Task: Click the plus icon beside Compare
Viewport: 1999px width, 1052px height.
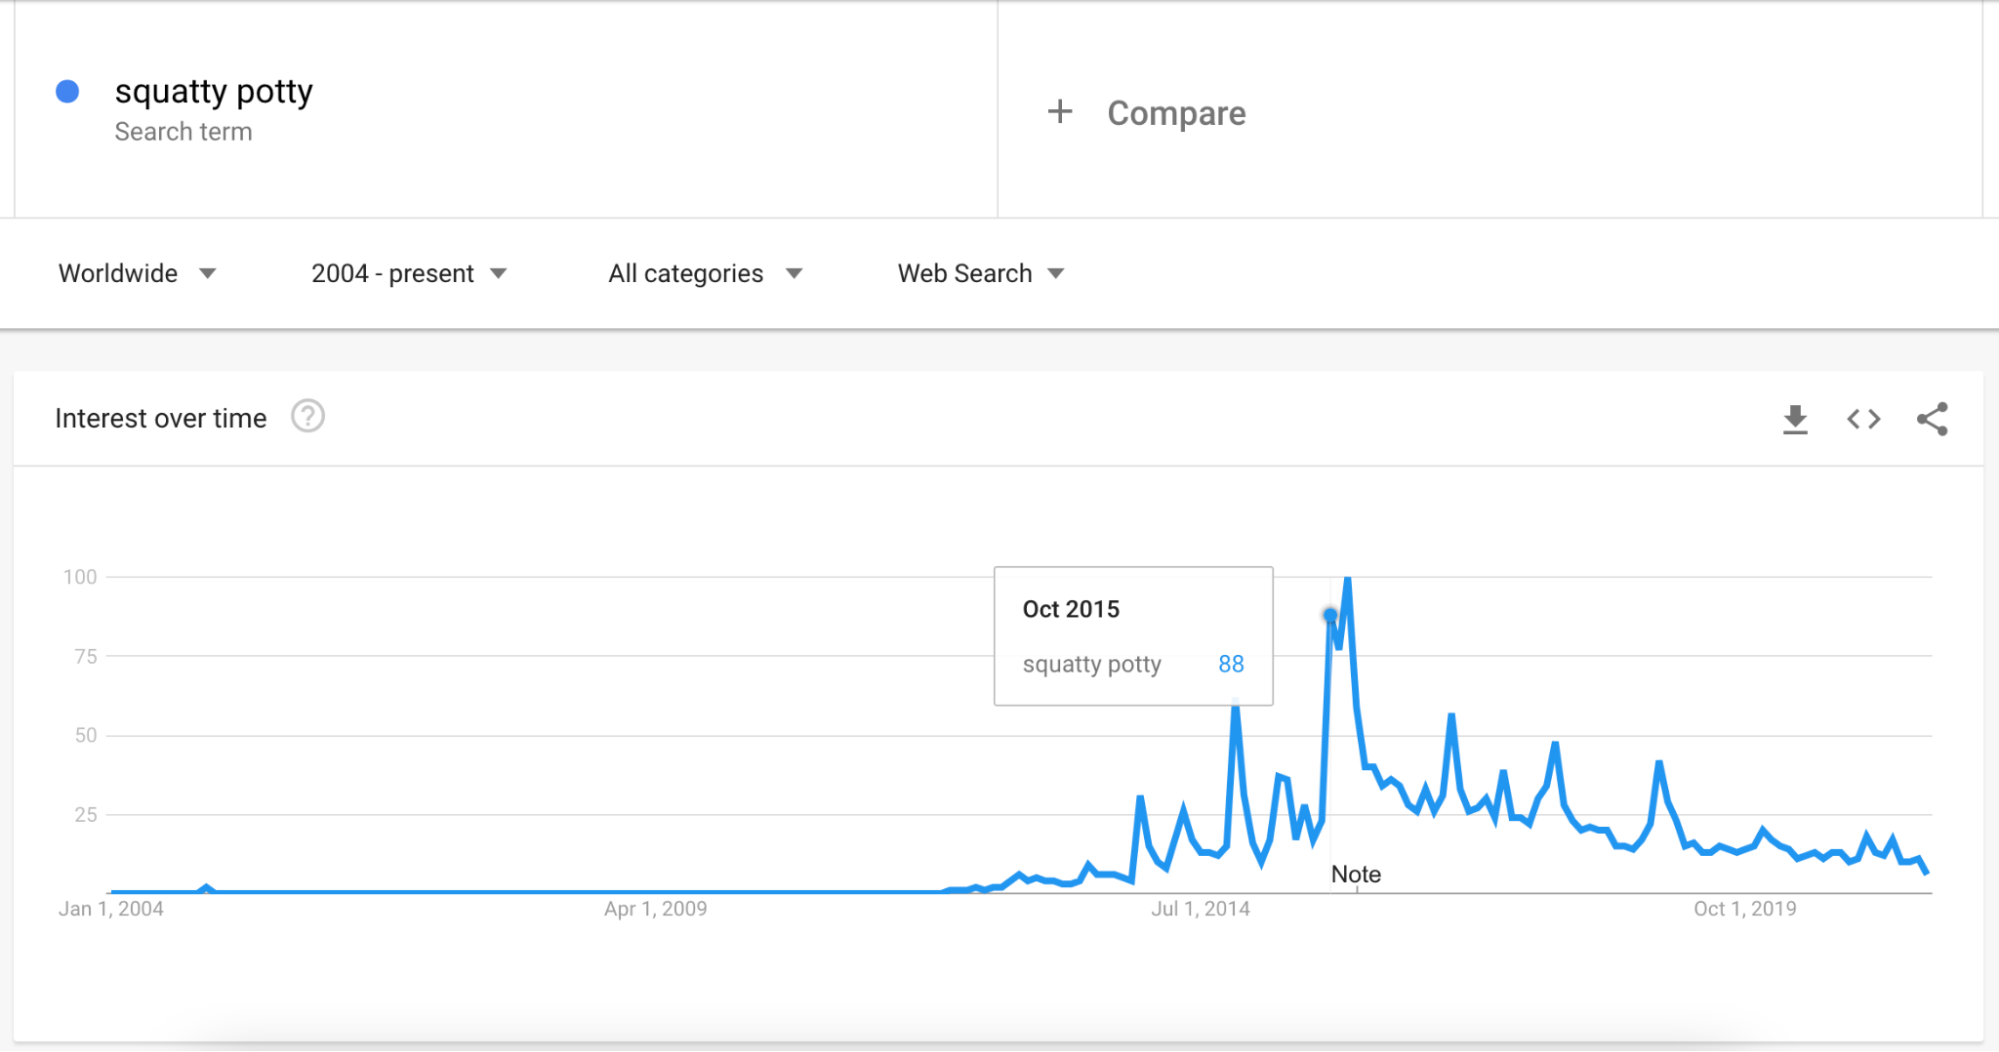Action: click(1059, 112)
